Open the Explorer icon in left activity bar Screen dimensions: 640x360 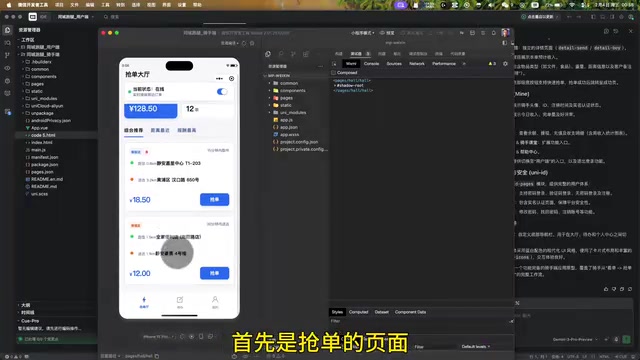7,30
